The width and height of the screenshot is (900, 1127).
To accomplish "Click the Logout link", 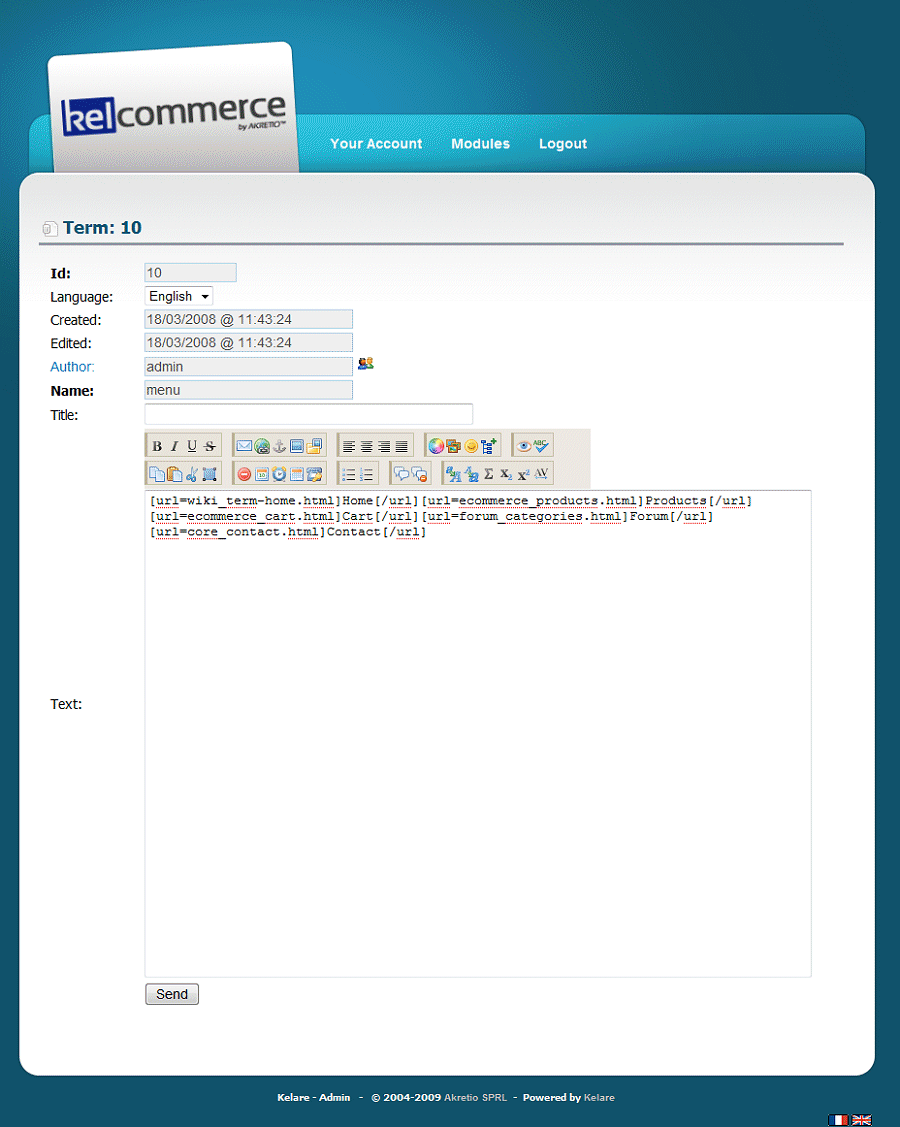I will 563,144.
